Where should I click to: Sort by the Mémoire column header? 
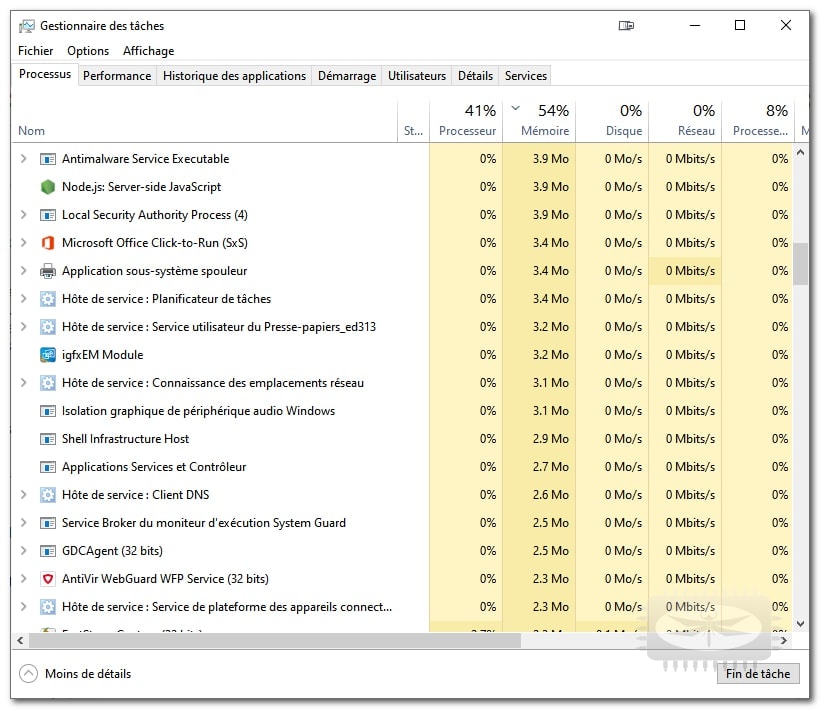[x=539, y=121]
